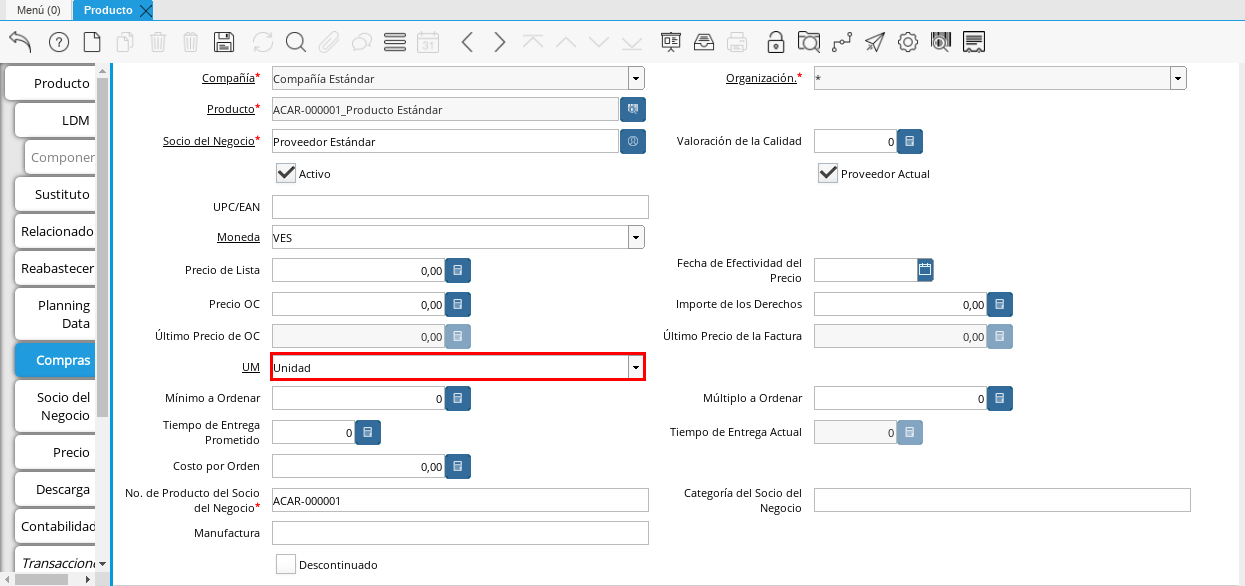Image resolution: width=1245 pixels, height=586 pixels.
Task: Click the Save record toolbar icon
Action: tap(225, 42)
